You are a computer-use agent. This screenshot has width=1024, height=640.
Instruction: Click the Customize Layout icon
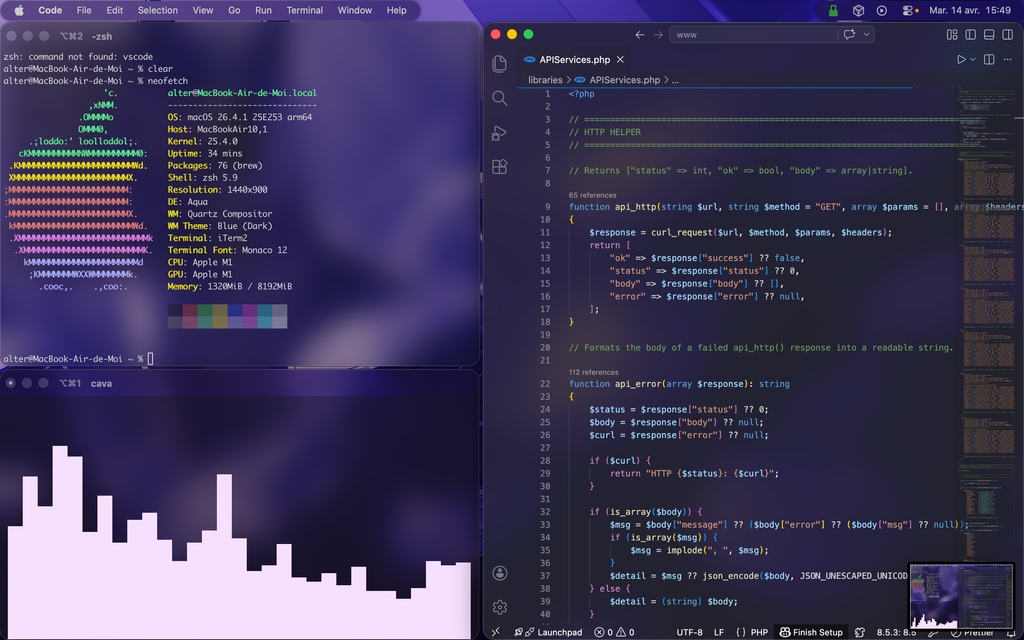(x=952, y=35)
